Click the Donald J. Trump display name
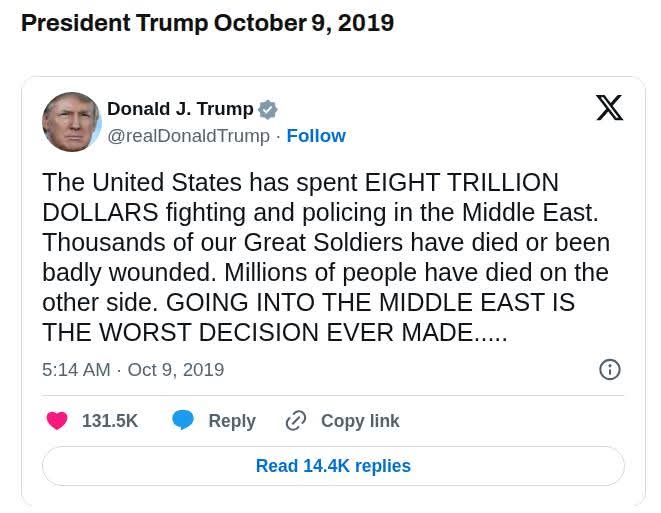 pyautogui.click(x=180, y=109)
